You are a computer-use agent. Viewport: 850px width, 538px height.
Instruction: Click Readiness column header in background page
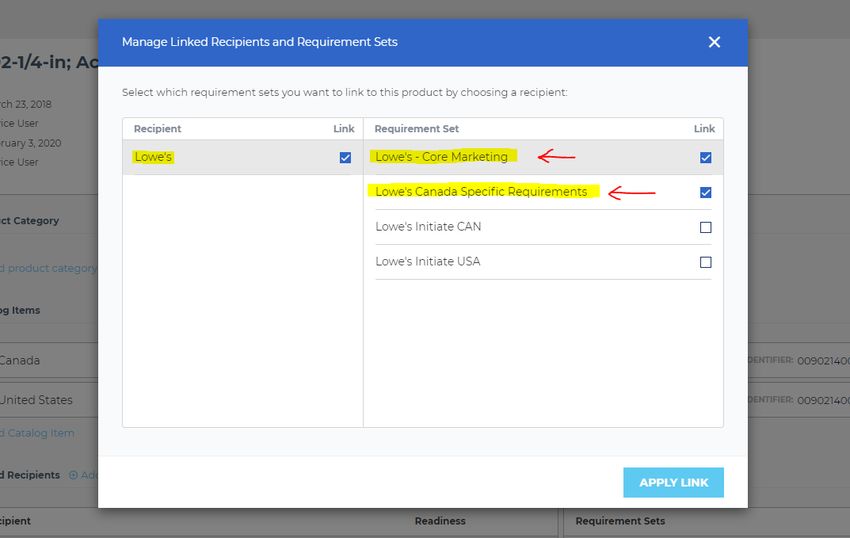[440, 521]
